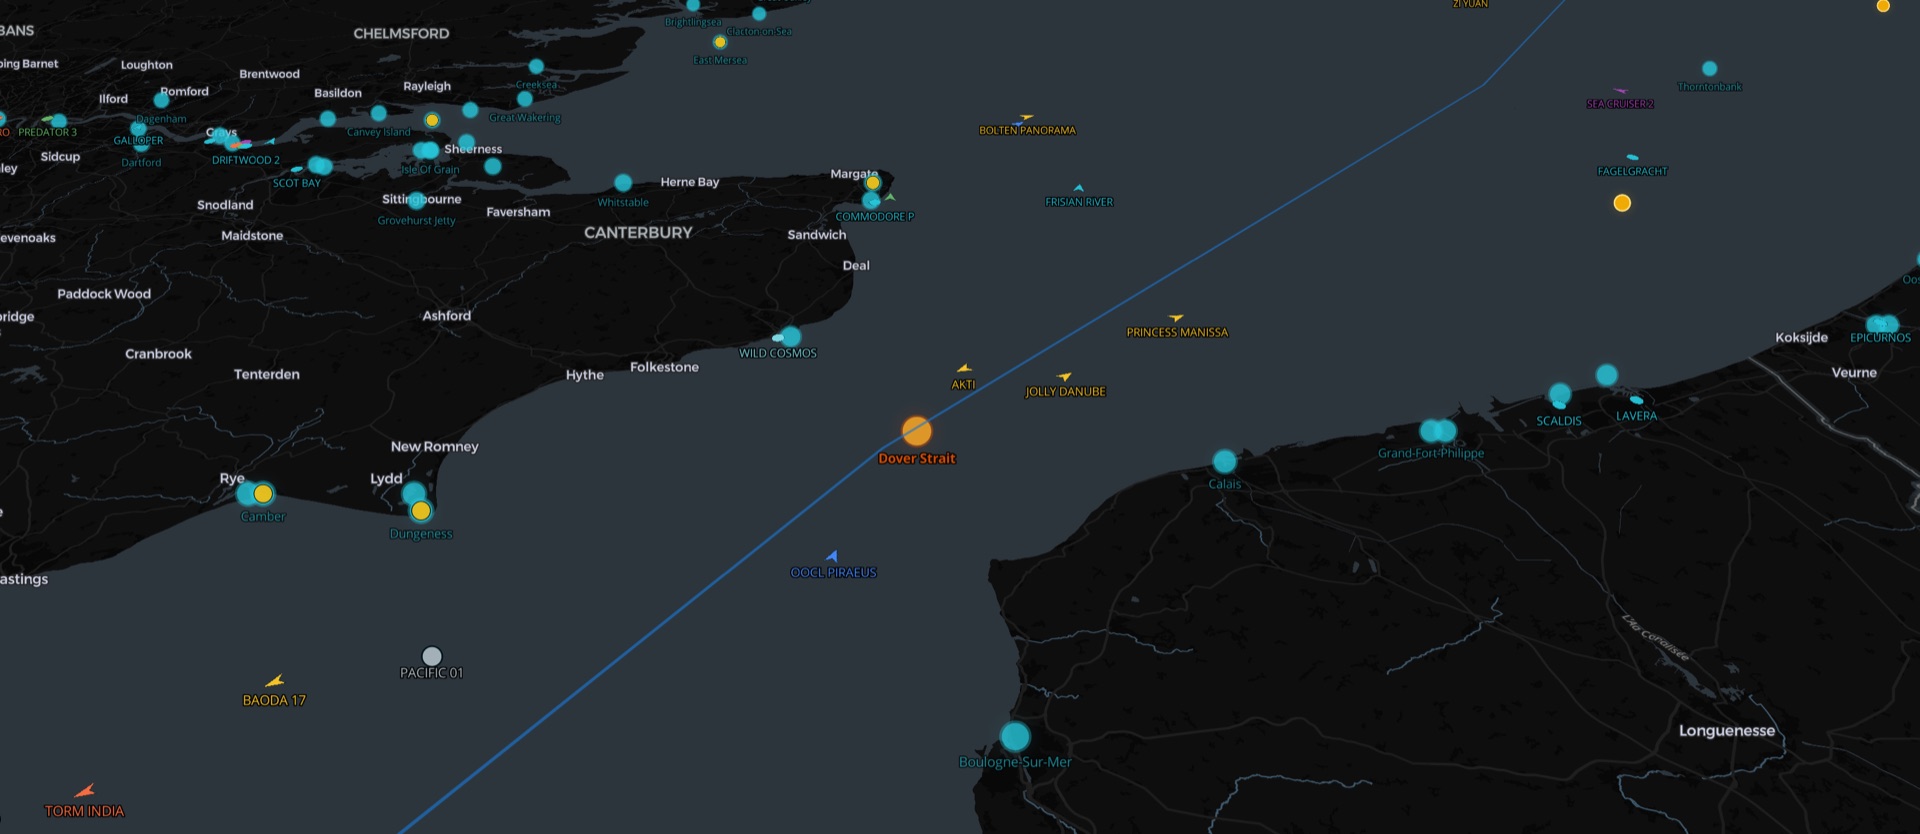Image resolution: width=1920 pixels, height=834 pixels.
Task: Click the SCALDIS vessel label
Action: coord(1559,421)
